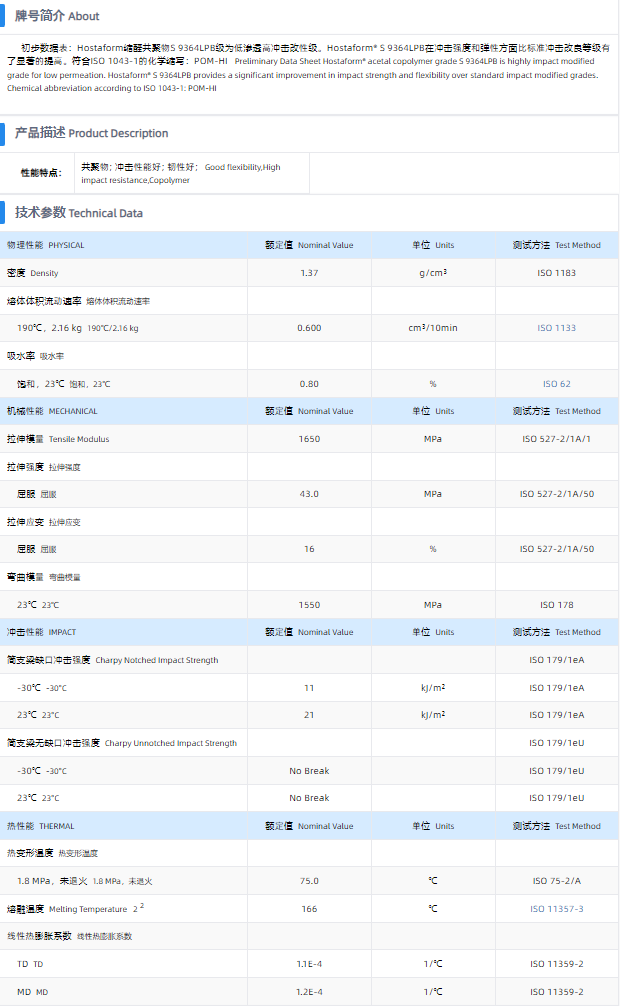The height and width of the screenshot is (1006, 620).
Task: Click the Density value 1.37
Action: pyautogui.click(x=309, y=273)
